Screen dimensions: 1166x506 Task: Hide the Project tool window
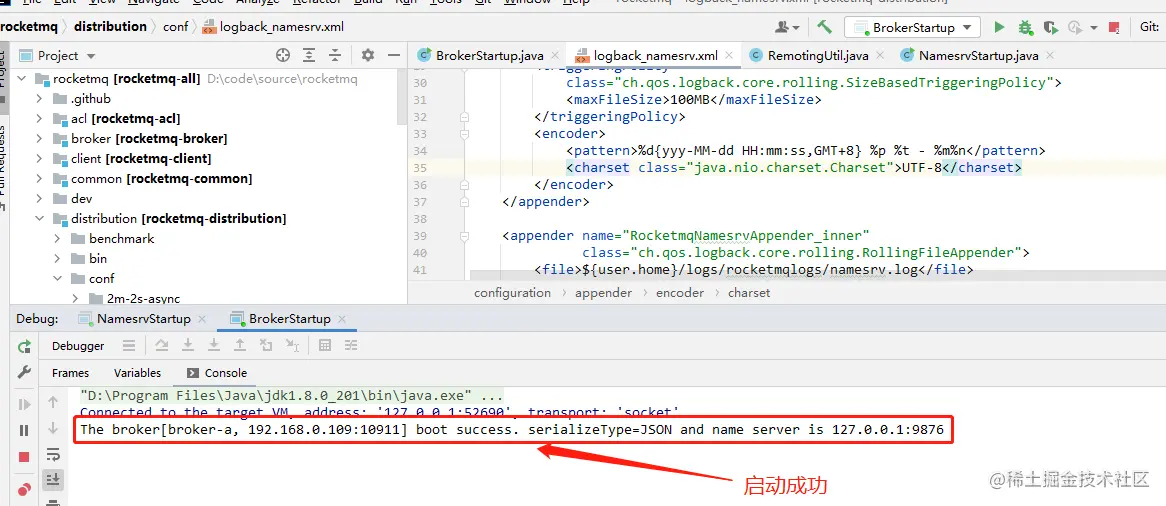(x=394, y=55)
